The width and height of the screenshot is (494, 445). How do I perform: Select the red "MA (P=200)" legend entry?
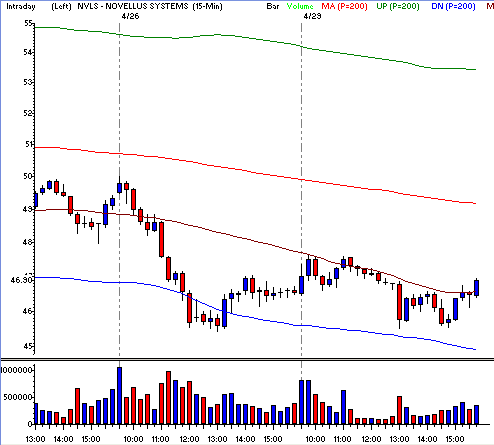(x=344, y=6)
